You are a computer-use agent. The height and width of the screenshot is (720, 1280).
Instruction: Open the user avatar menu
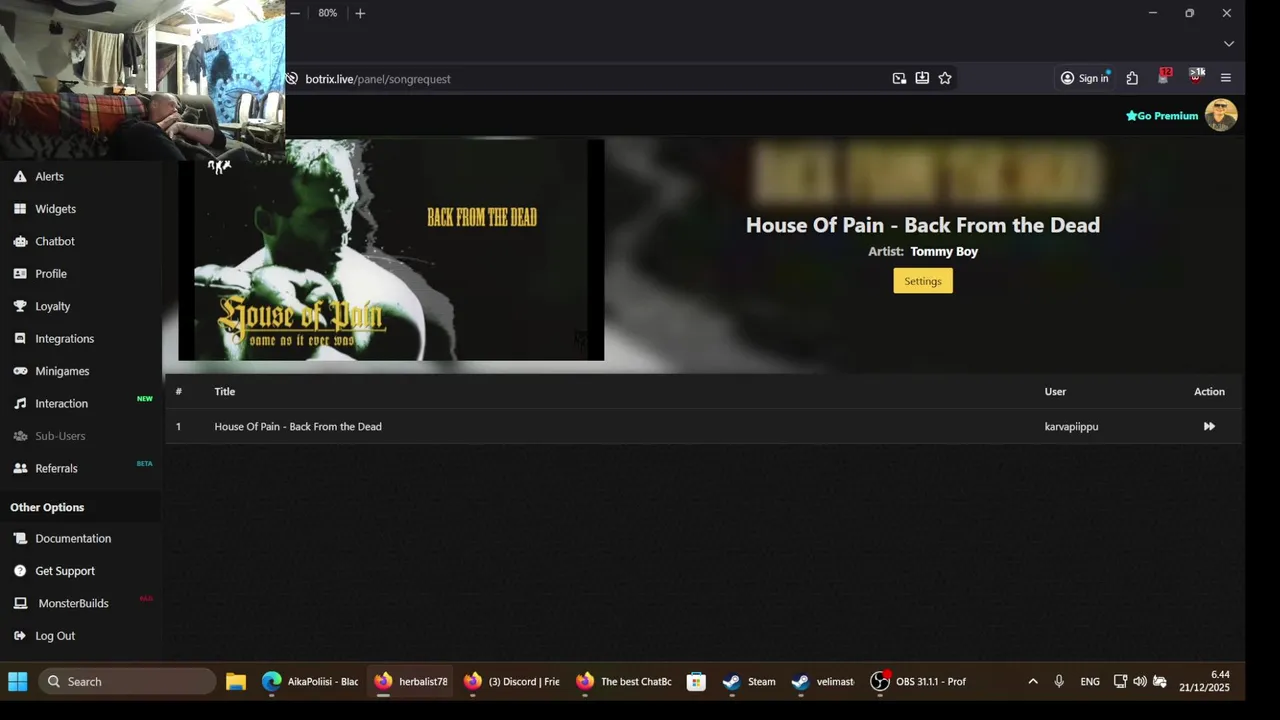pyautogui.click(x=1221, y=115)
